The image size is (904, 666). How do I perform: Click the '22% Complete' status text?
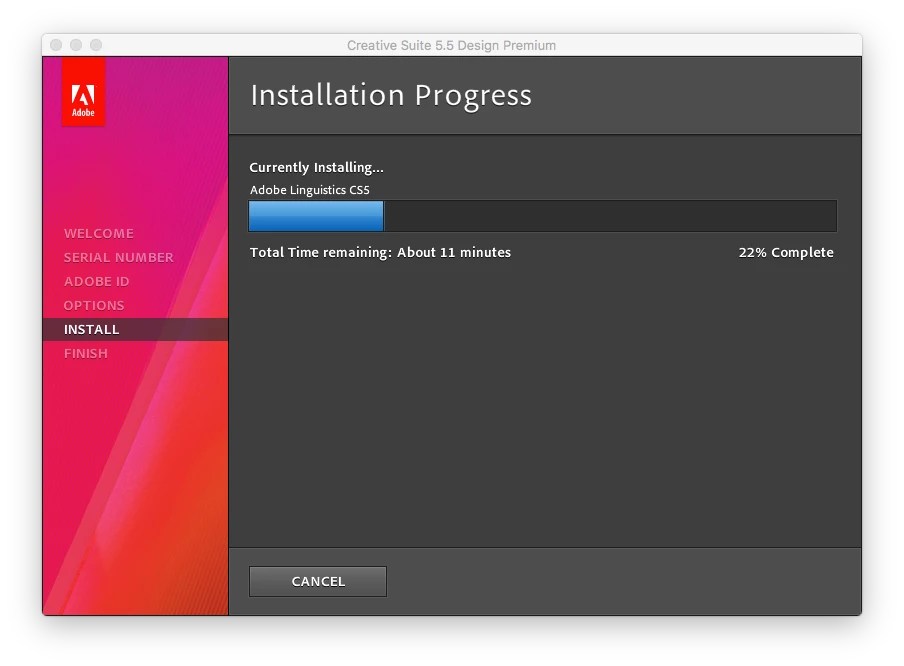786,253
